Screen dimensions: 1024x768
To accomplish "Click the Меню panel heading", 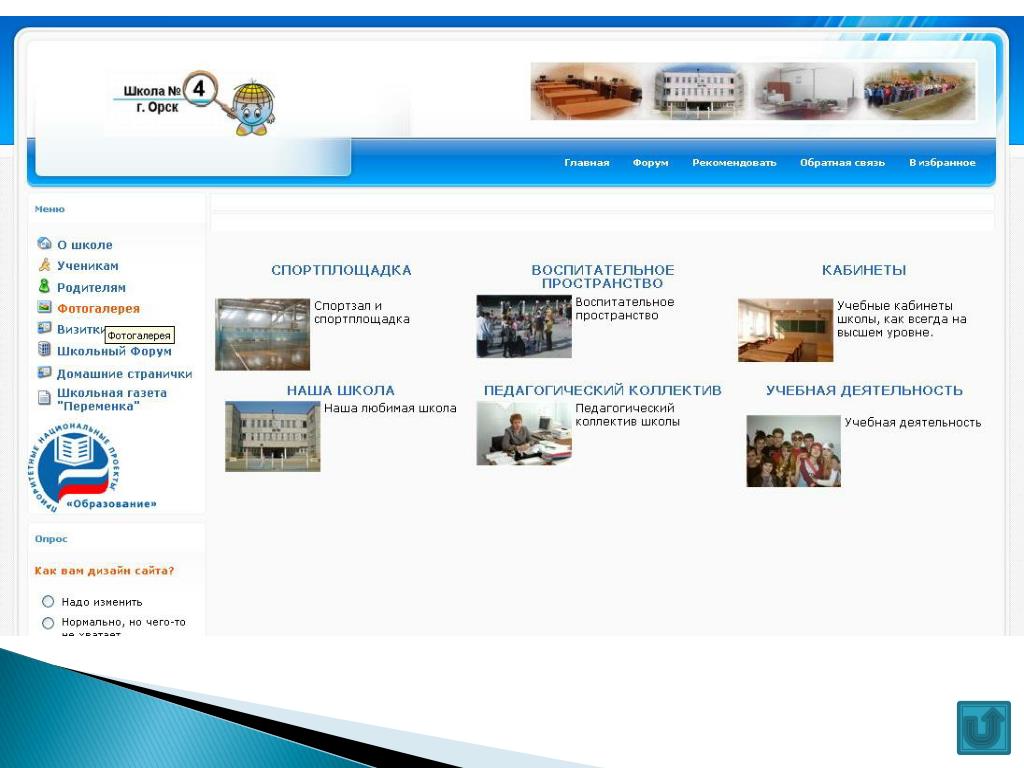I will tap(50, 209).
